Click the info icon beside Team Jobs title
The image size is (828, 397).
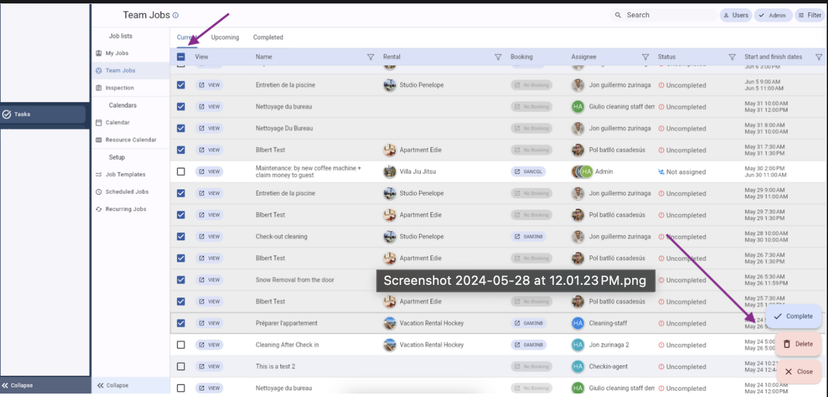(176, 15)
